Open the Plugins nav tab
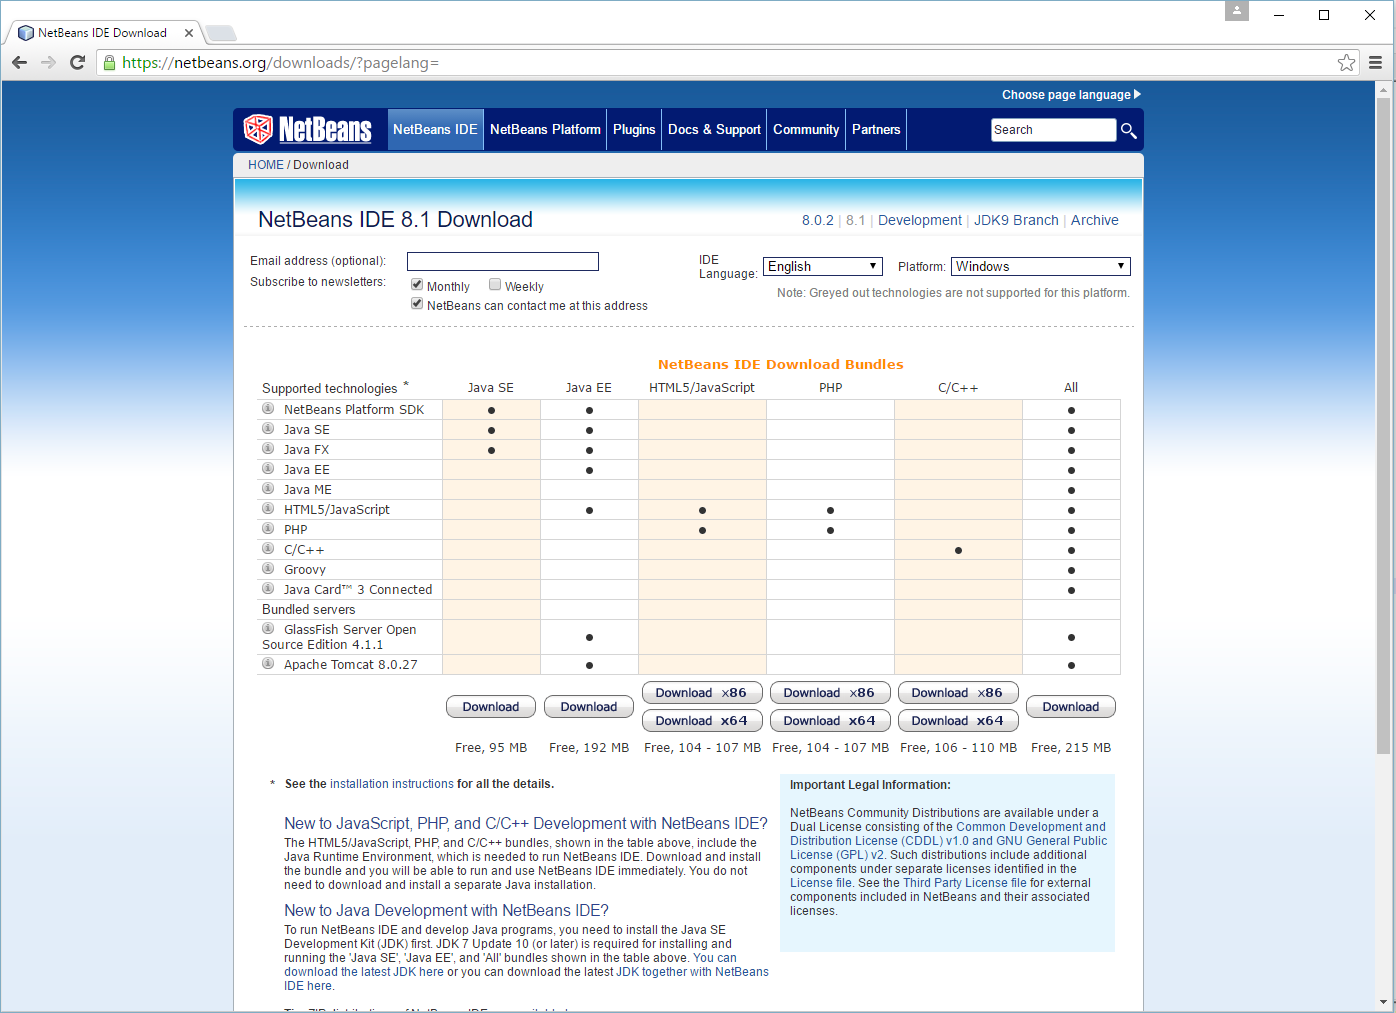1396x1013 pixels. 634,130
